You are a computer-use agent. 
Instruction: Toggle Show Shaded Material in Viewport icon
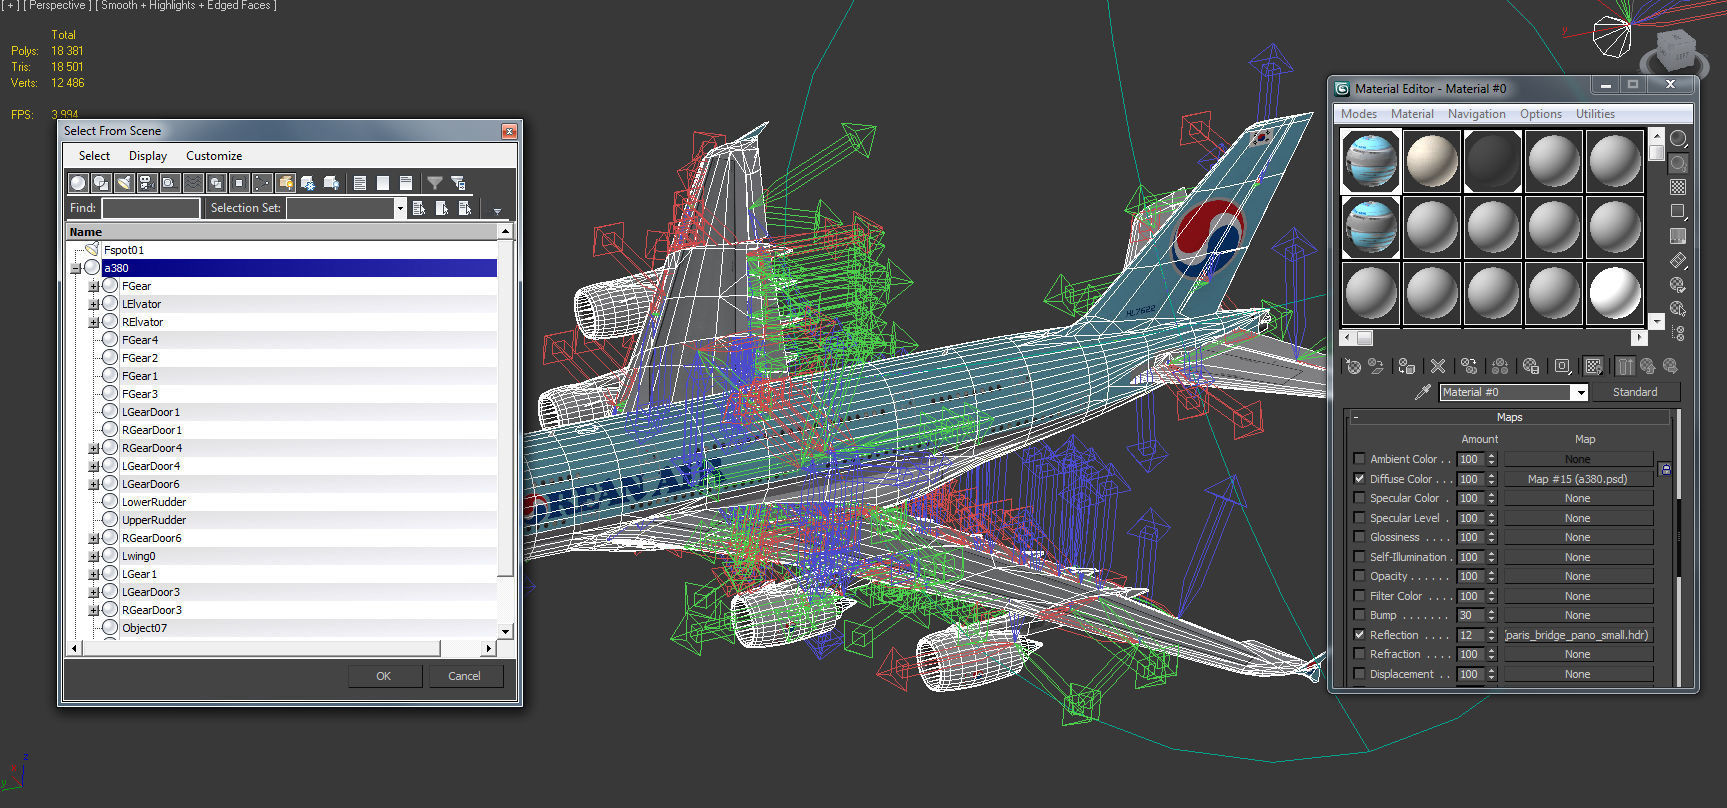[1594, 366]
